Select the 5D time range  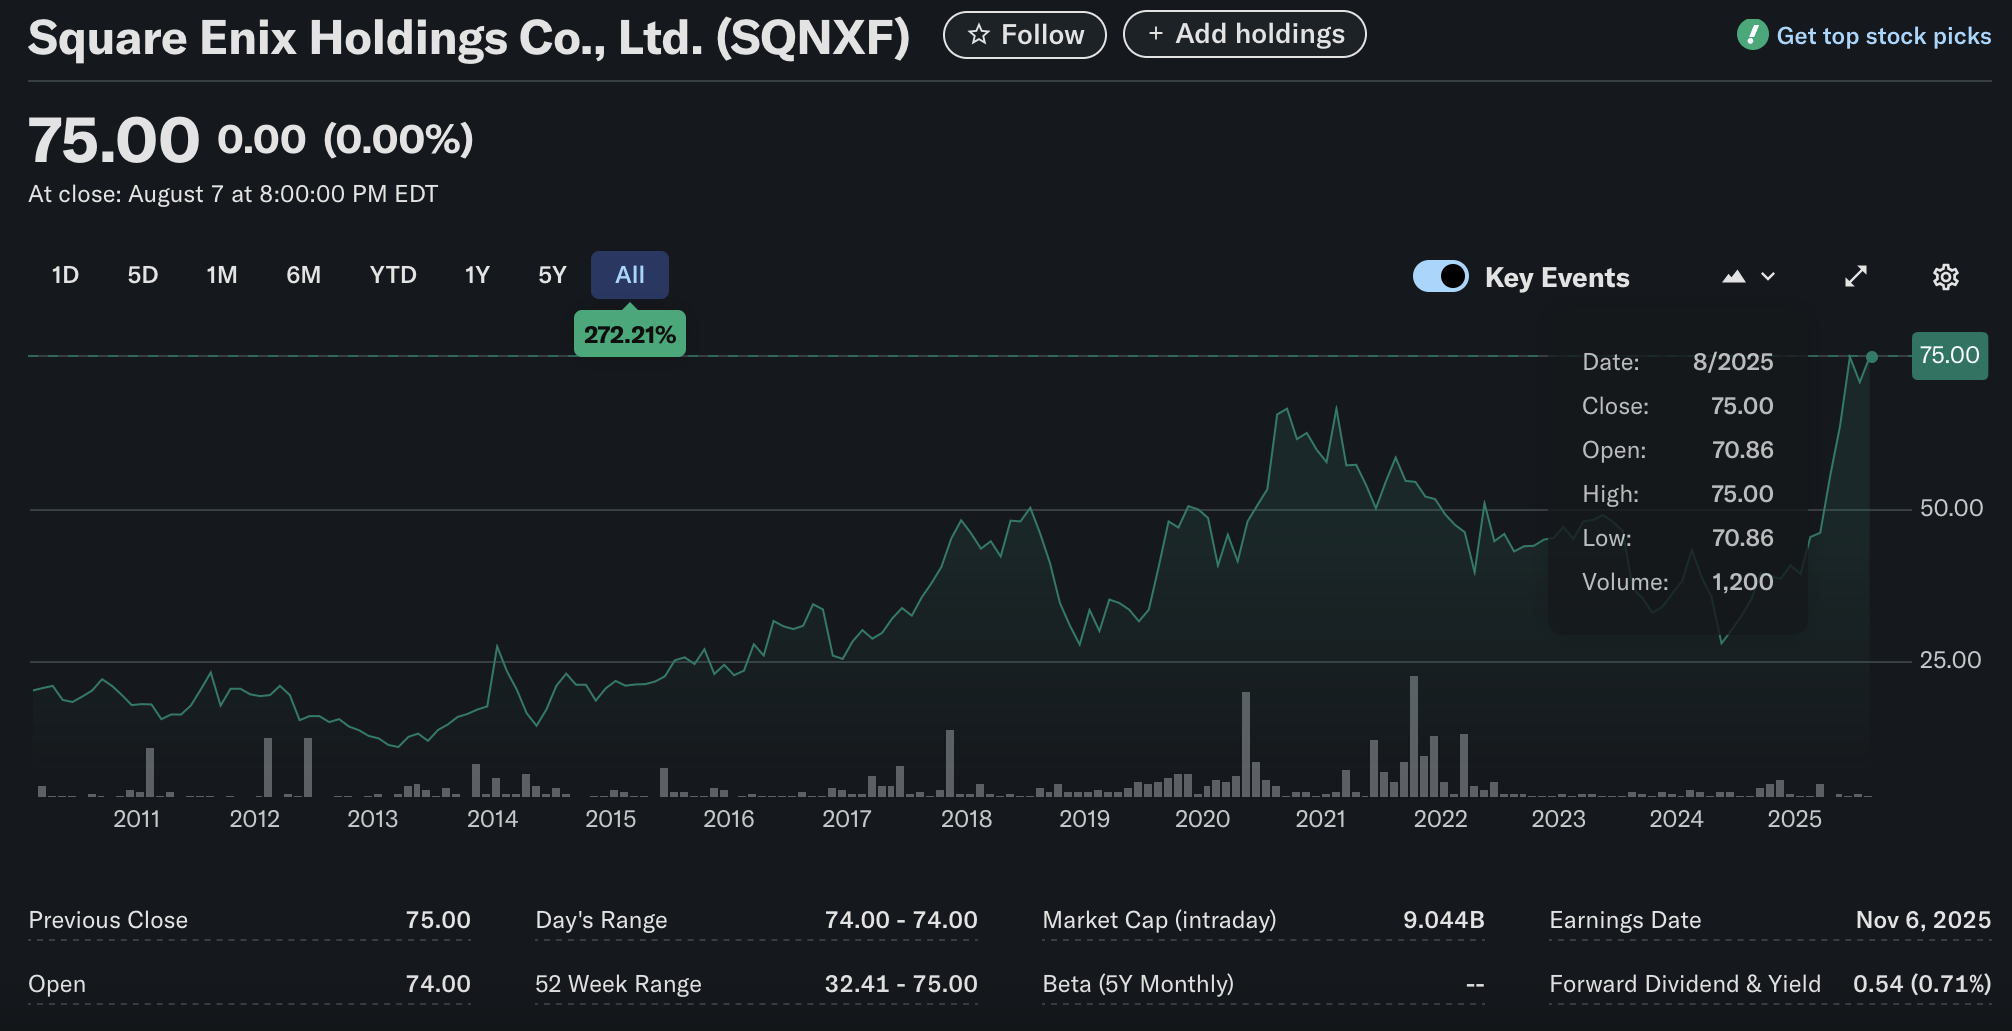[143, 275]
